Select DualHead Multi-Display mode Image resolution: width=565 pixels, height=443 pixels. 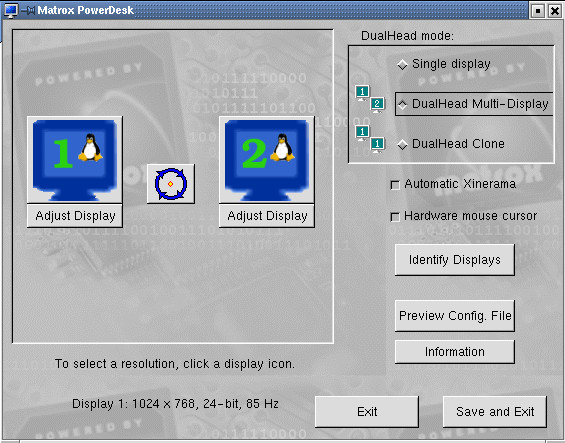(473, 104)
